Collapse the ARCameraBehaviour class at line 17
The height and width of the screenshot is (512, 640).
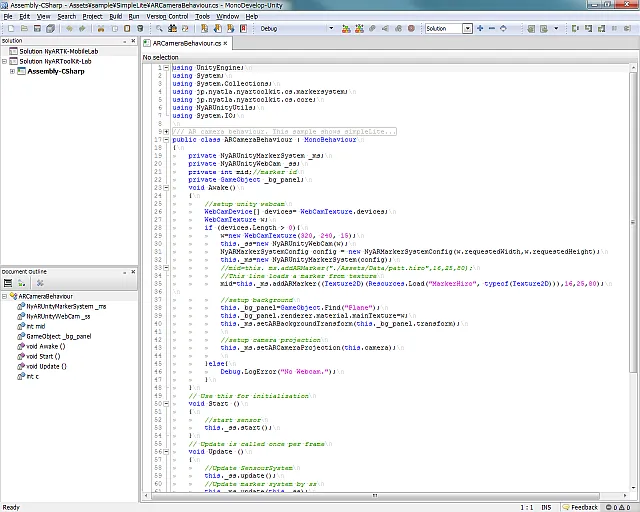point(166,140)
